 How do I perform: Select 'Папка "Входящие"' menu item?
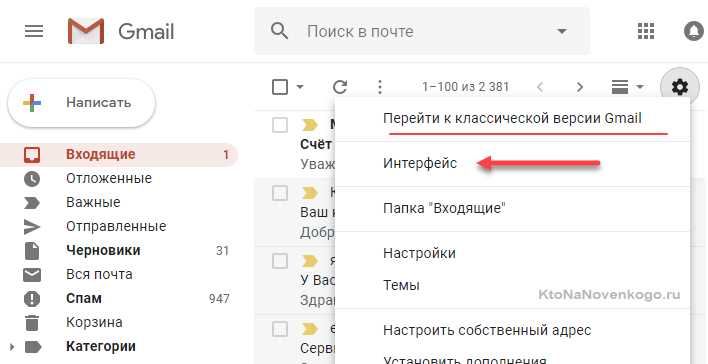(x=444, y=208)
